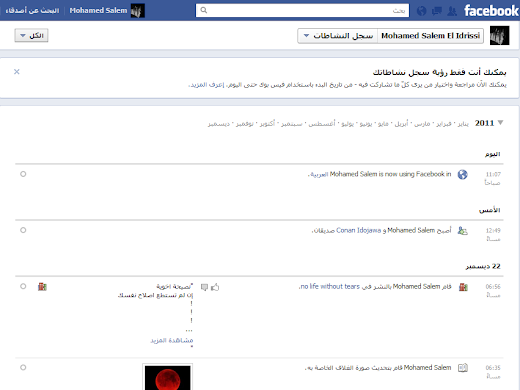Jump to March (مارس) in month list
This screenshot has height=390, width=520.
(x=422, y=124)
